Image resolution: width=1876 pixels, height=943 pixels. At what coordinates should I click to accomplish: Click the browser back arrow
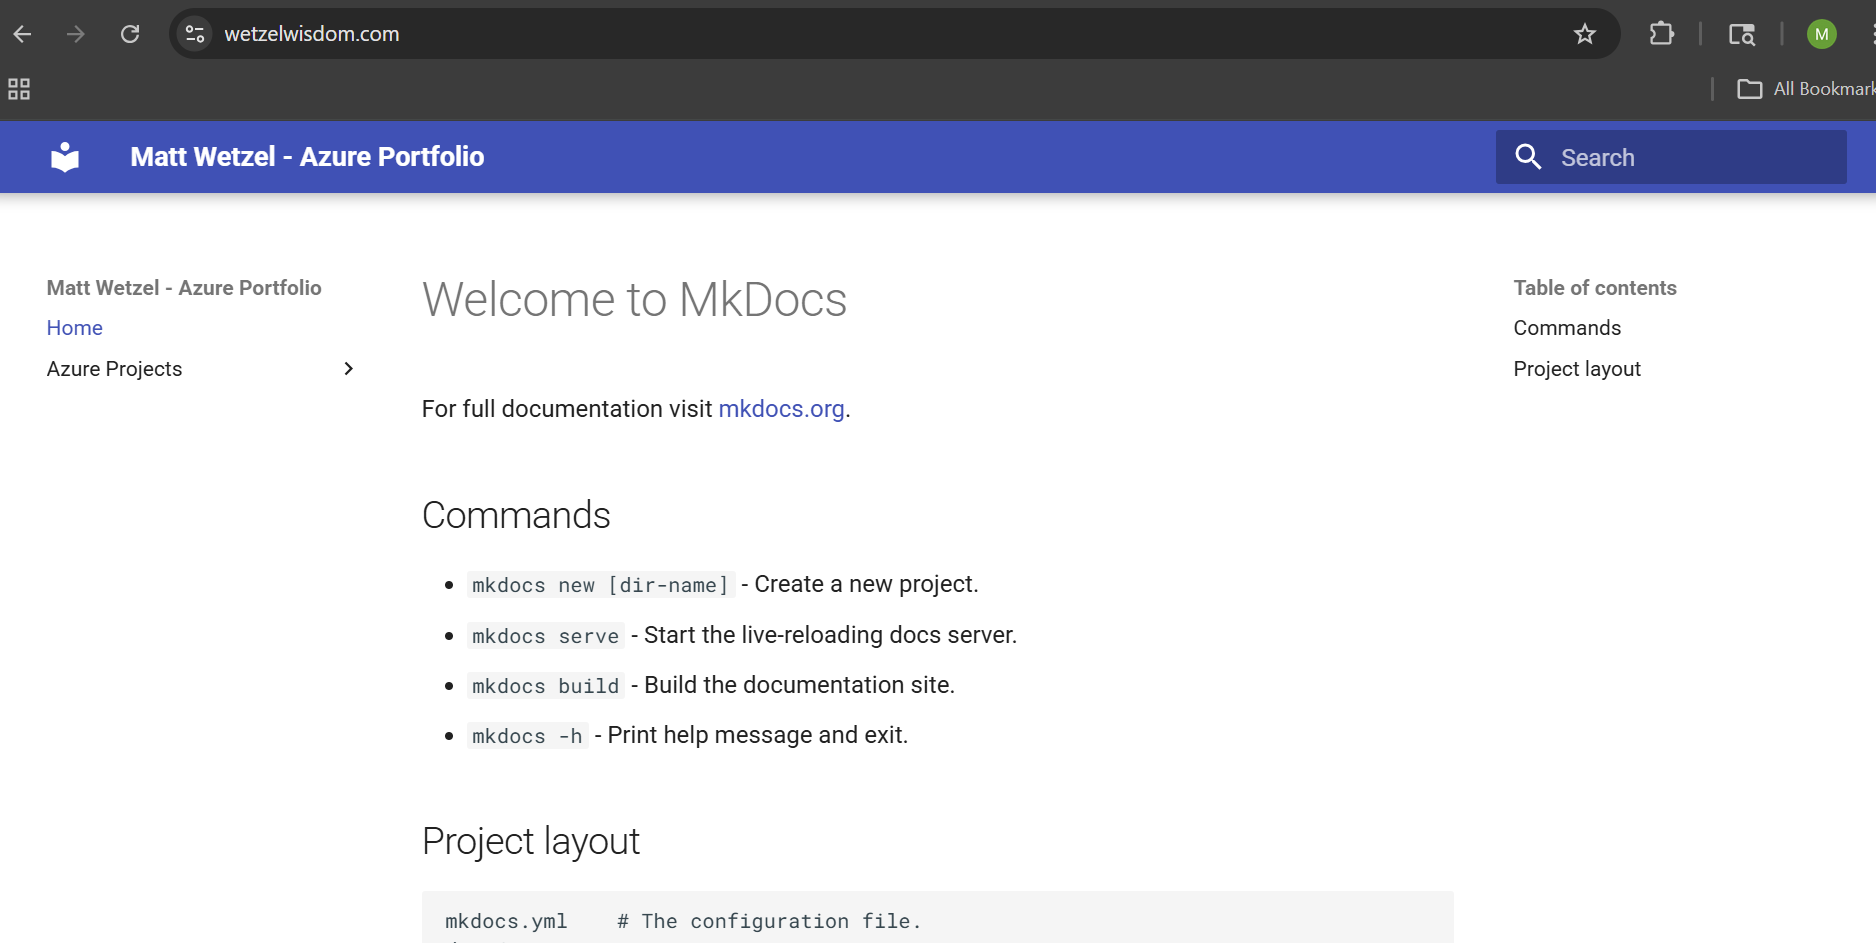[22, 34]
